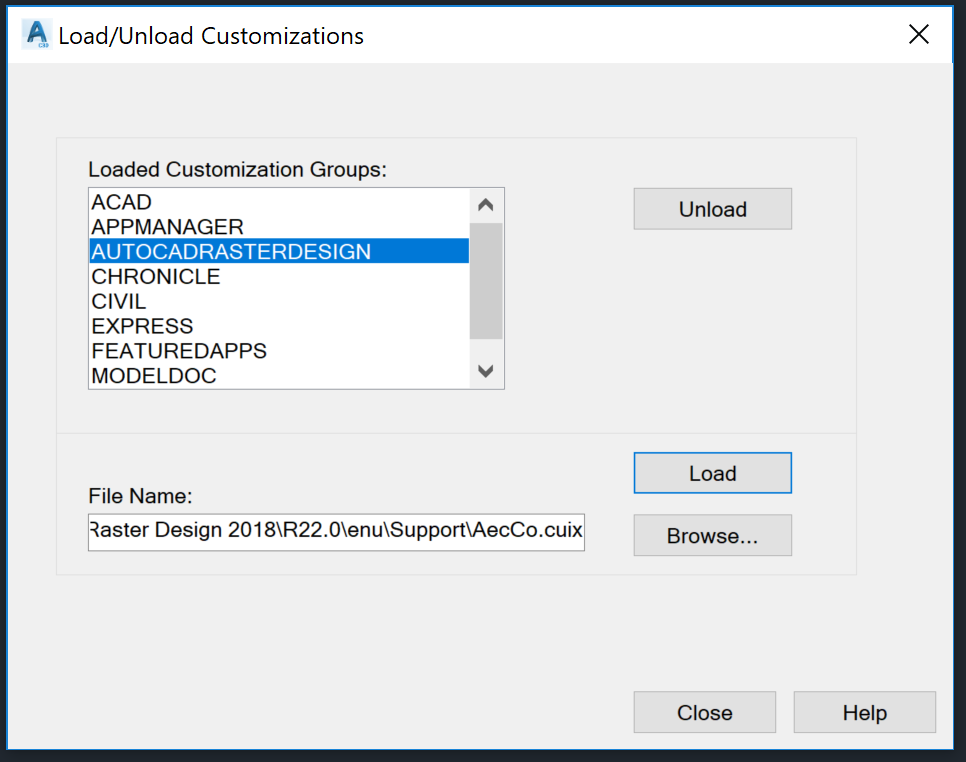
Task: Click the Unload button
Action: click(x=712, y=209)
